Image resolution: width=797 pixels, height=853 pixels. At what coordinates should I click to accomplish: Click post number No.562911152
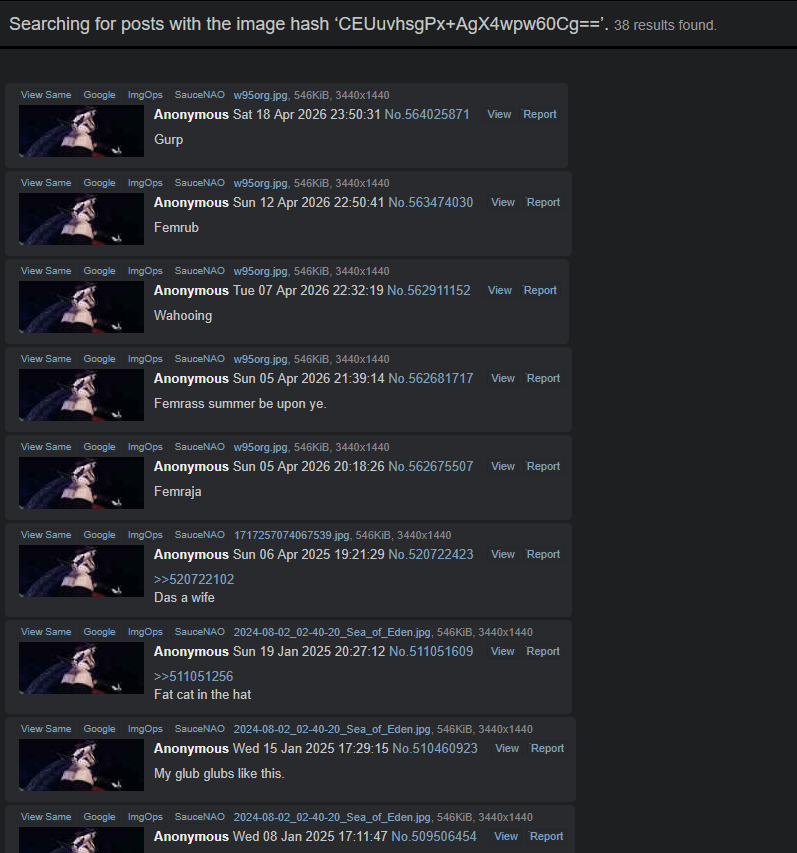click(429, 290)
